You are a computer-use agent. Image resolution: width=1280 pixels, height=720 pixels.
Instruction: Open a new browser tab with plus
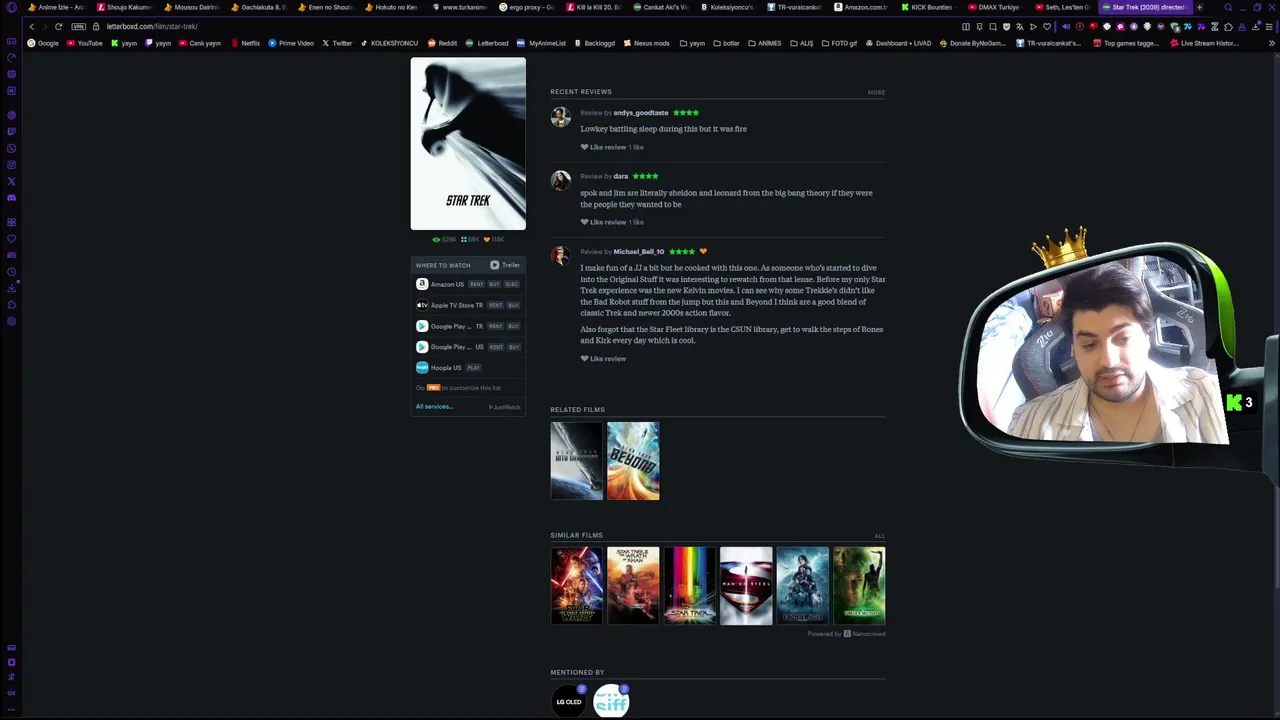coord(1199,7)
